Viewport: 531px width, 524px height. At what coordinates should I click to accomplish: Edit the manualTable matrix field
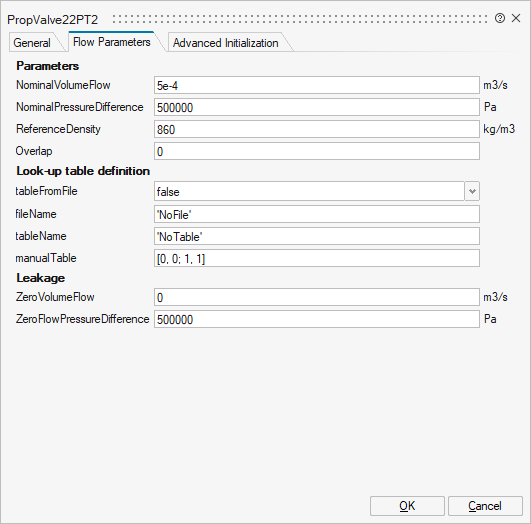pyautogui.click(x=317, y=258)
